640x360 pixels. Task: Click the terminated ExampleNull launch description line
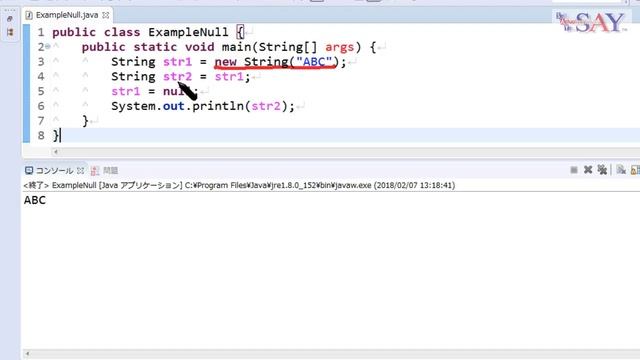[239, 185]
